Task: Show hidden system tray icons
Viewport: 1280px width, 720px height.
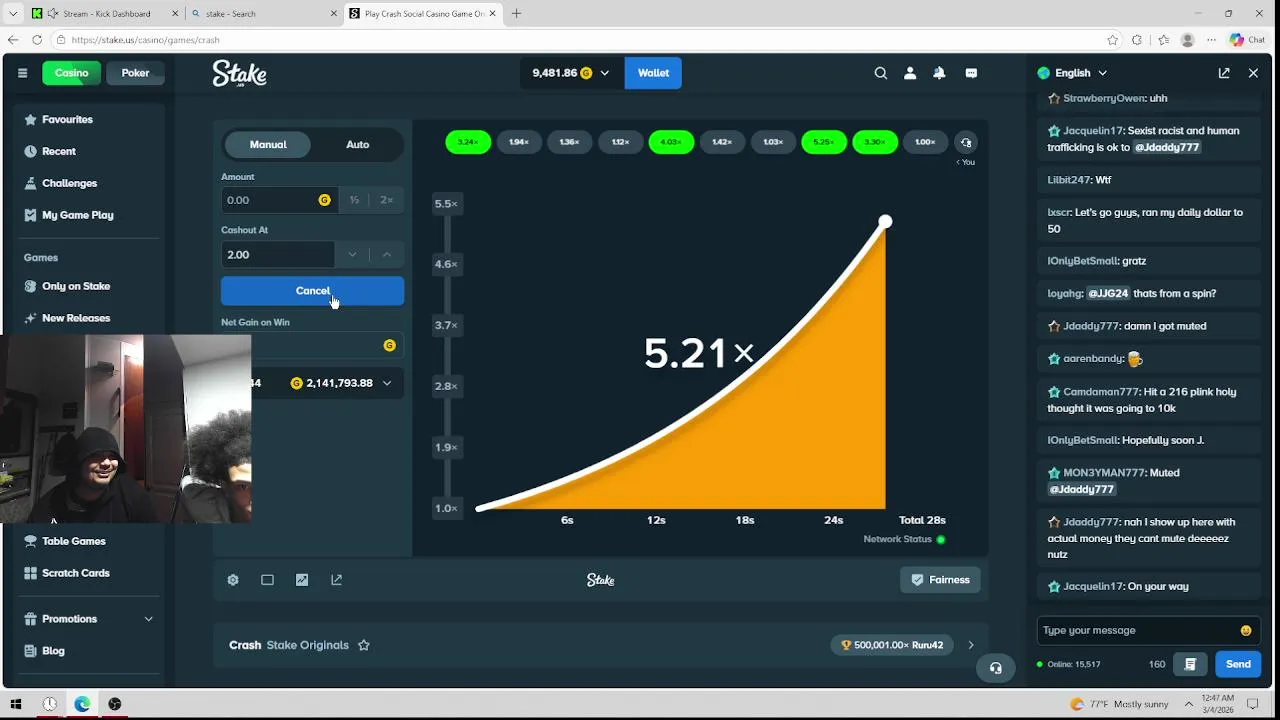Action: coord(1188,704)
